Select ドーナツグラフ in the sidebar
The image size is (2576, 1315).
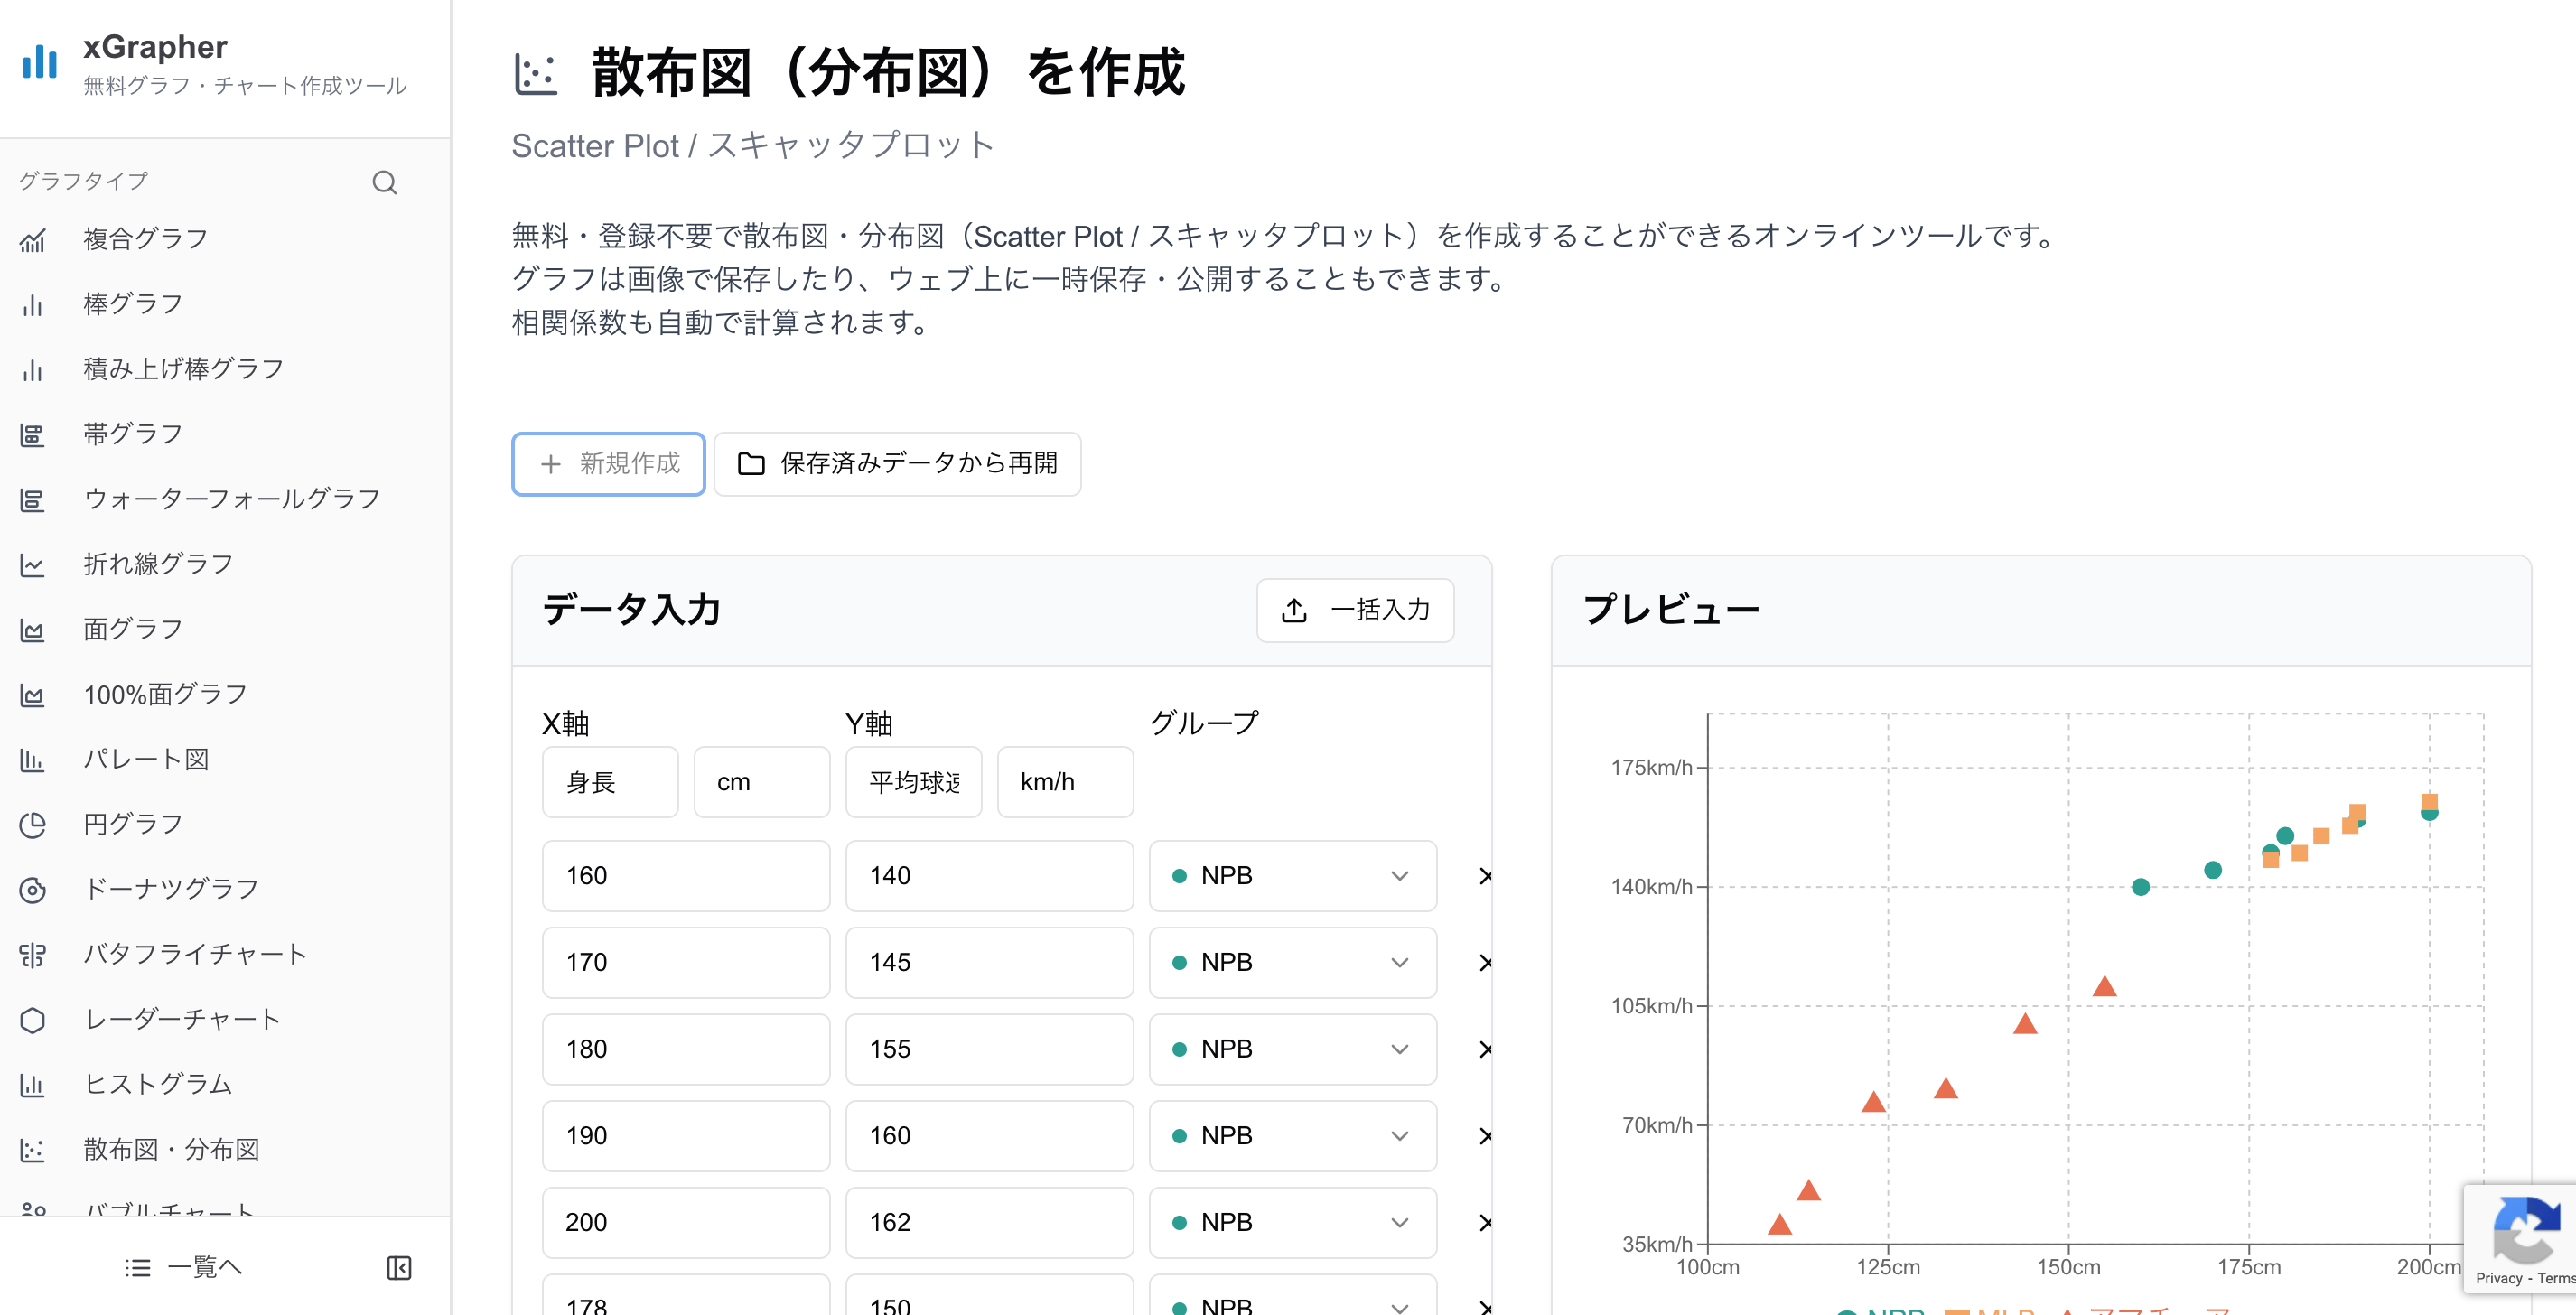170,888
